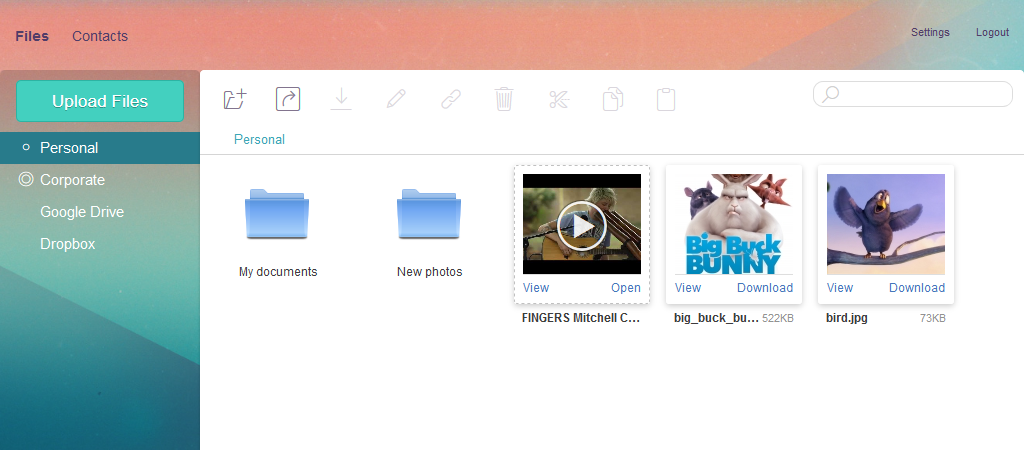Viewport: 1024px width, 450px height.
Task: Click the copy documents icon
Action: pyautogui.click(x=613, y=99)
